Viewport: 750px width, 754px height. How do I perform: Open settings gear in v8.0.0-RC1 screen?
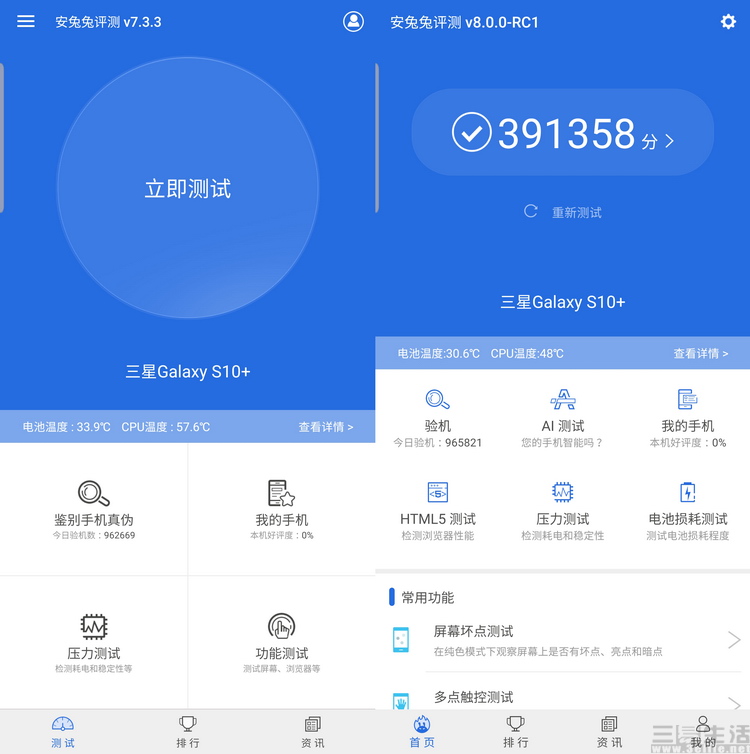click(728, 22)
